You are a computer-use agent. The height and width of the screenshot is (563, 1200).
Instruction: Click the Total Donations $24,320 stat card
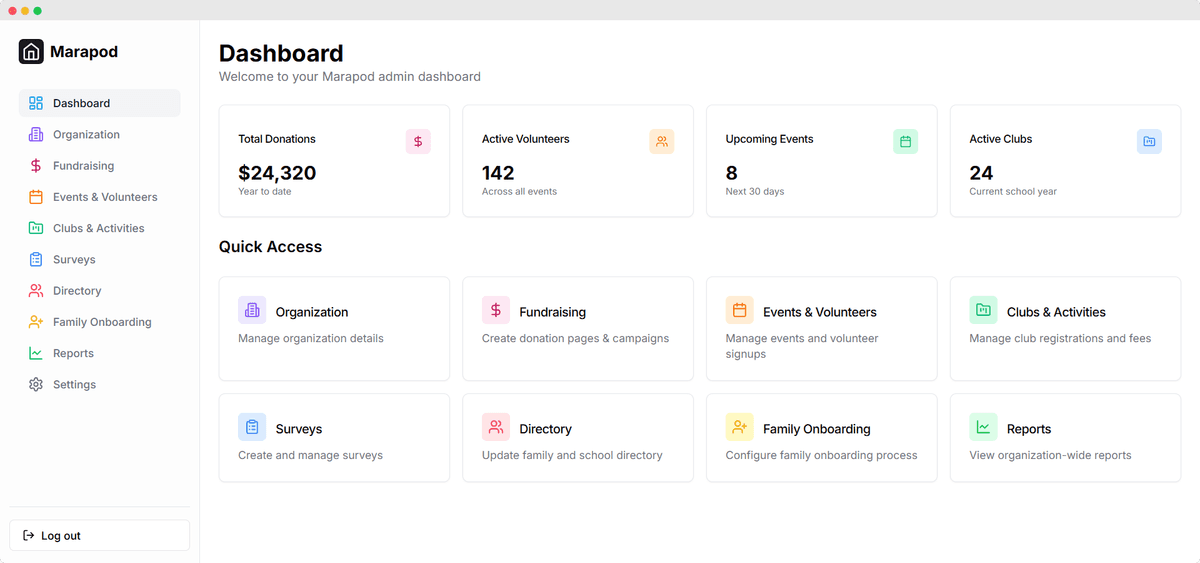(x=334, y=161)
